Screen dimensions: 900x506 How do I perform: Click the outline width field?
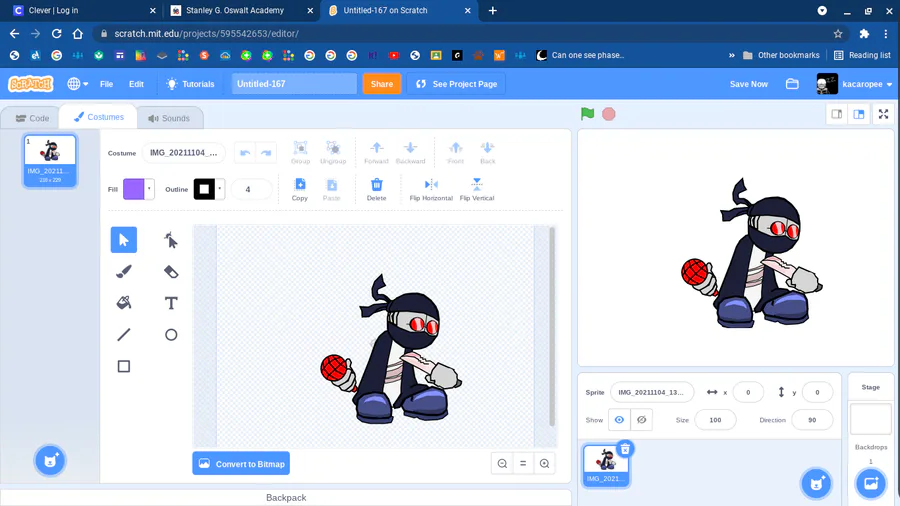(251, 189)
